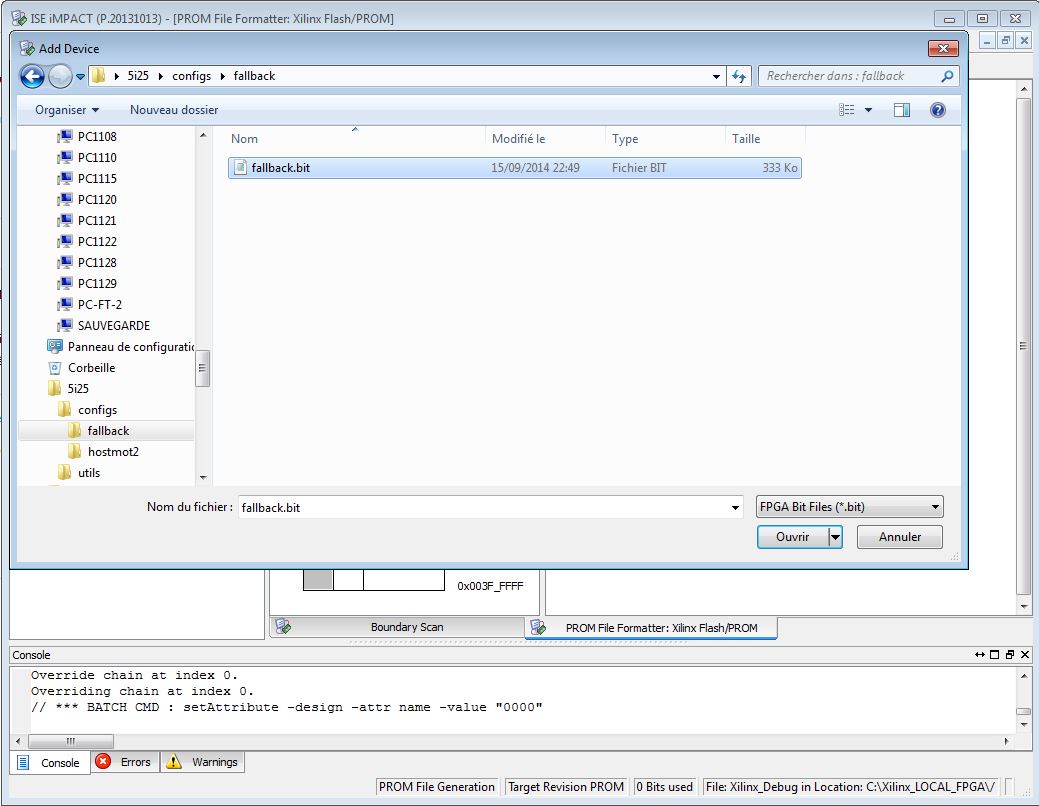Toggle the preview pane icon
The image size is (1039, 806).
click(902, 110)
